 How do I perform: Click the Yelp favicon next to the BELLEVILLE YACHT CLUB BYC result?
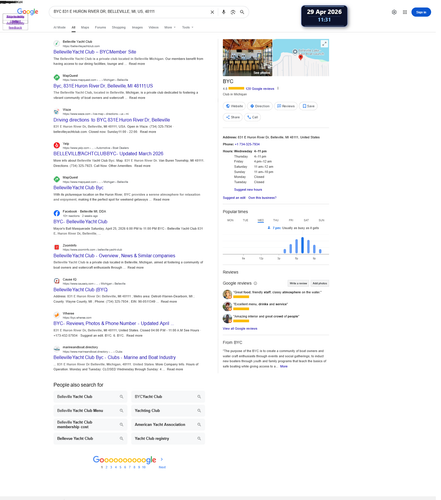click(57, 145)
